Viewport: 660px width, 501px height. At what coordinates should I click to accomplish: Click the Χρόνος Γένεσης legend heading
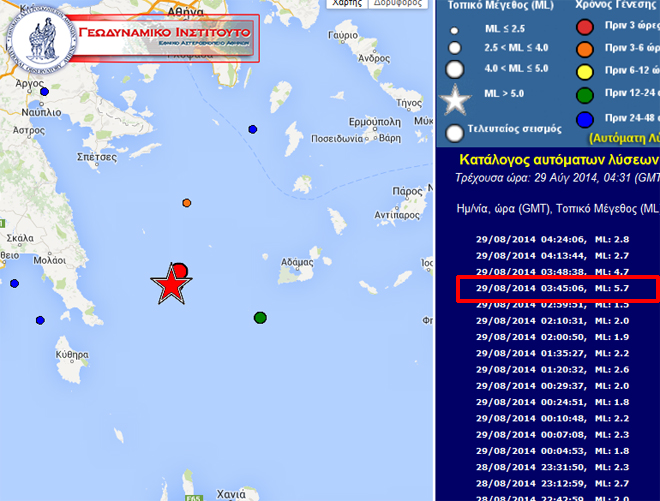pos(616,5)
